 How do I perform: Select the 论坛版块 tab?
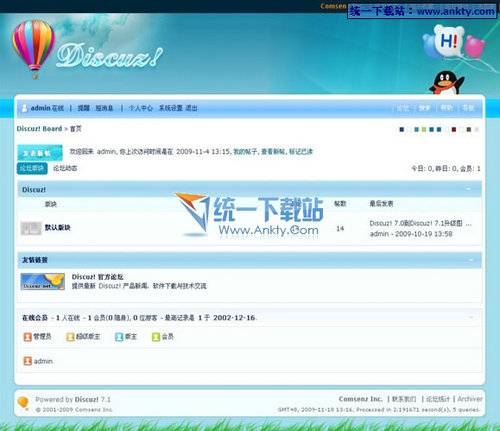point(32,168)
